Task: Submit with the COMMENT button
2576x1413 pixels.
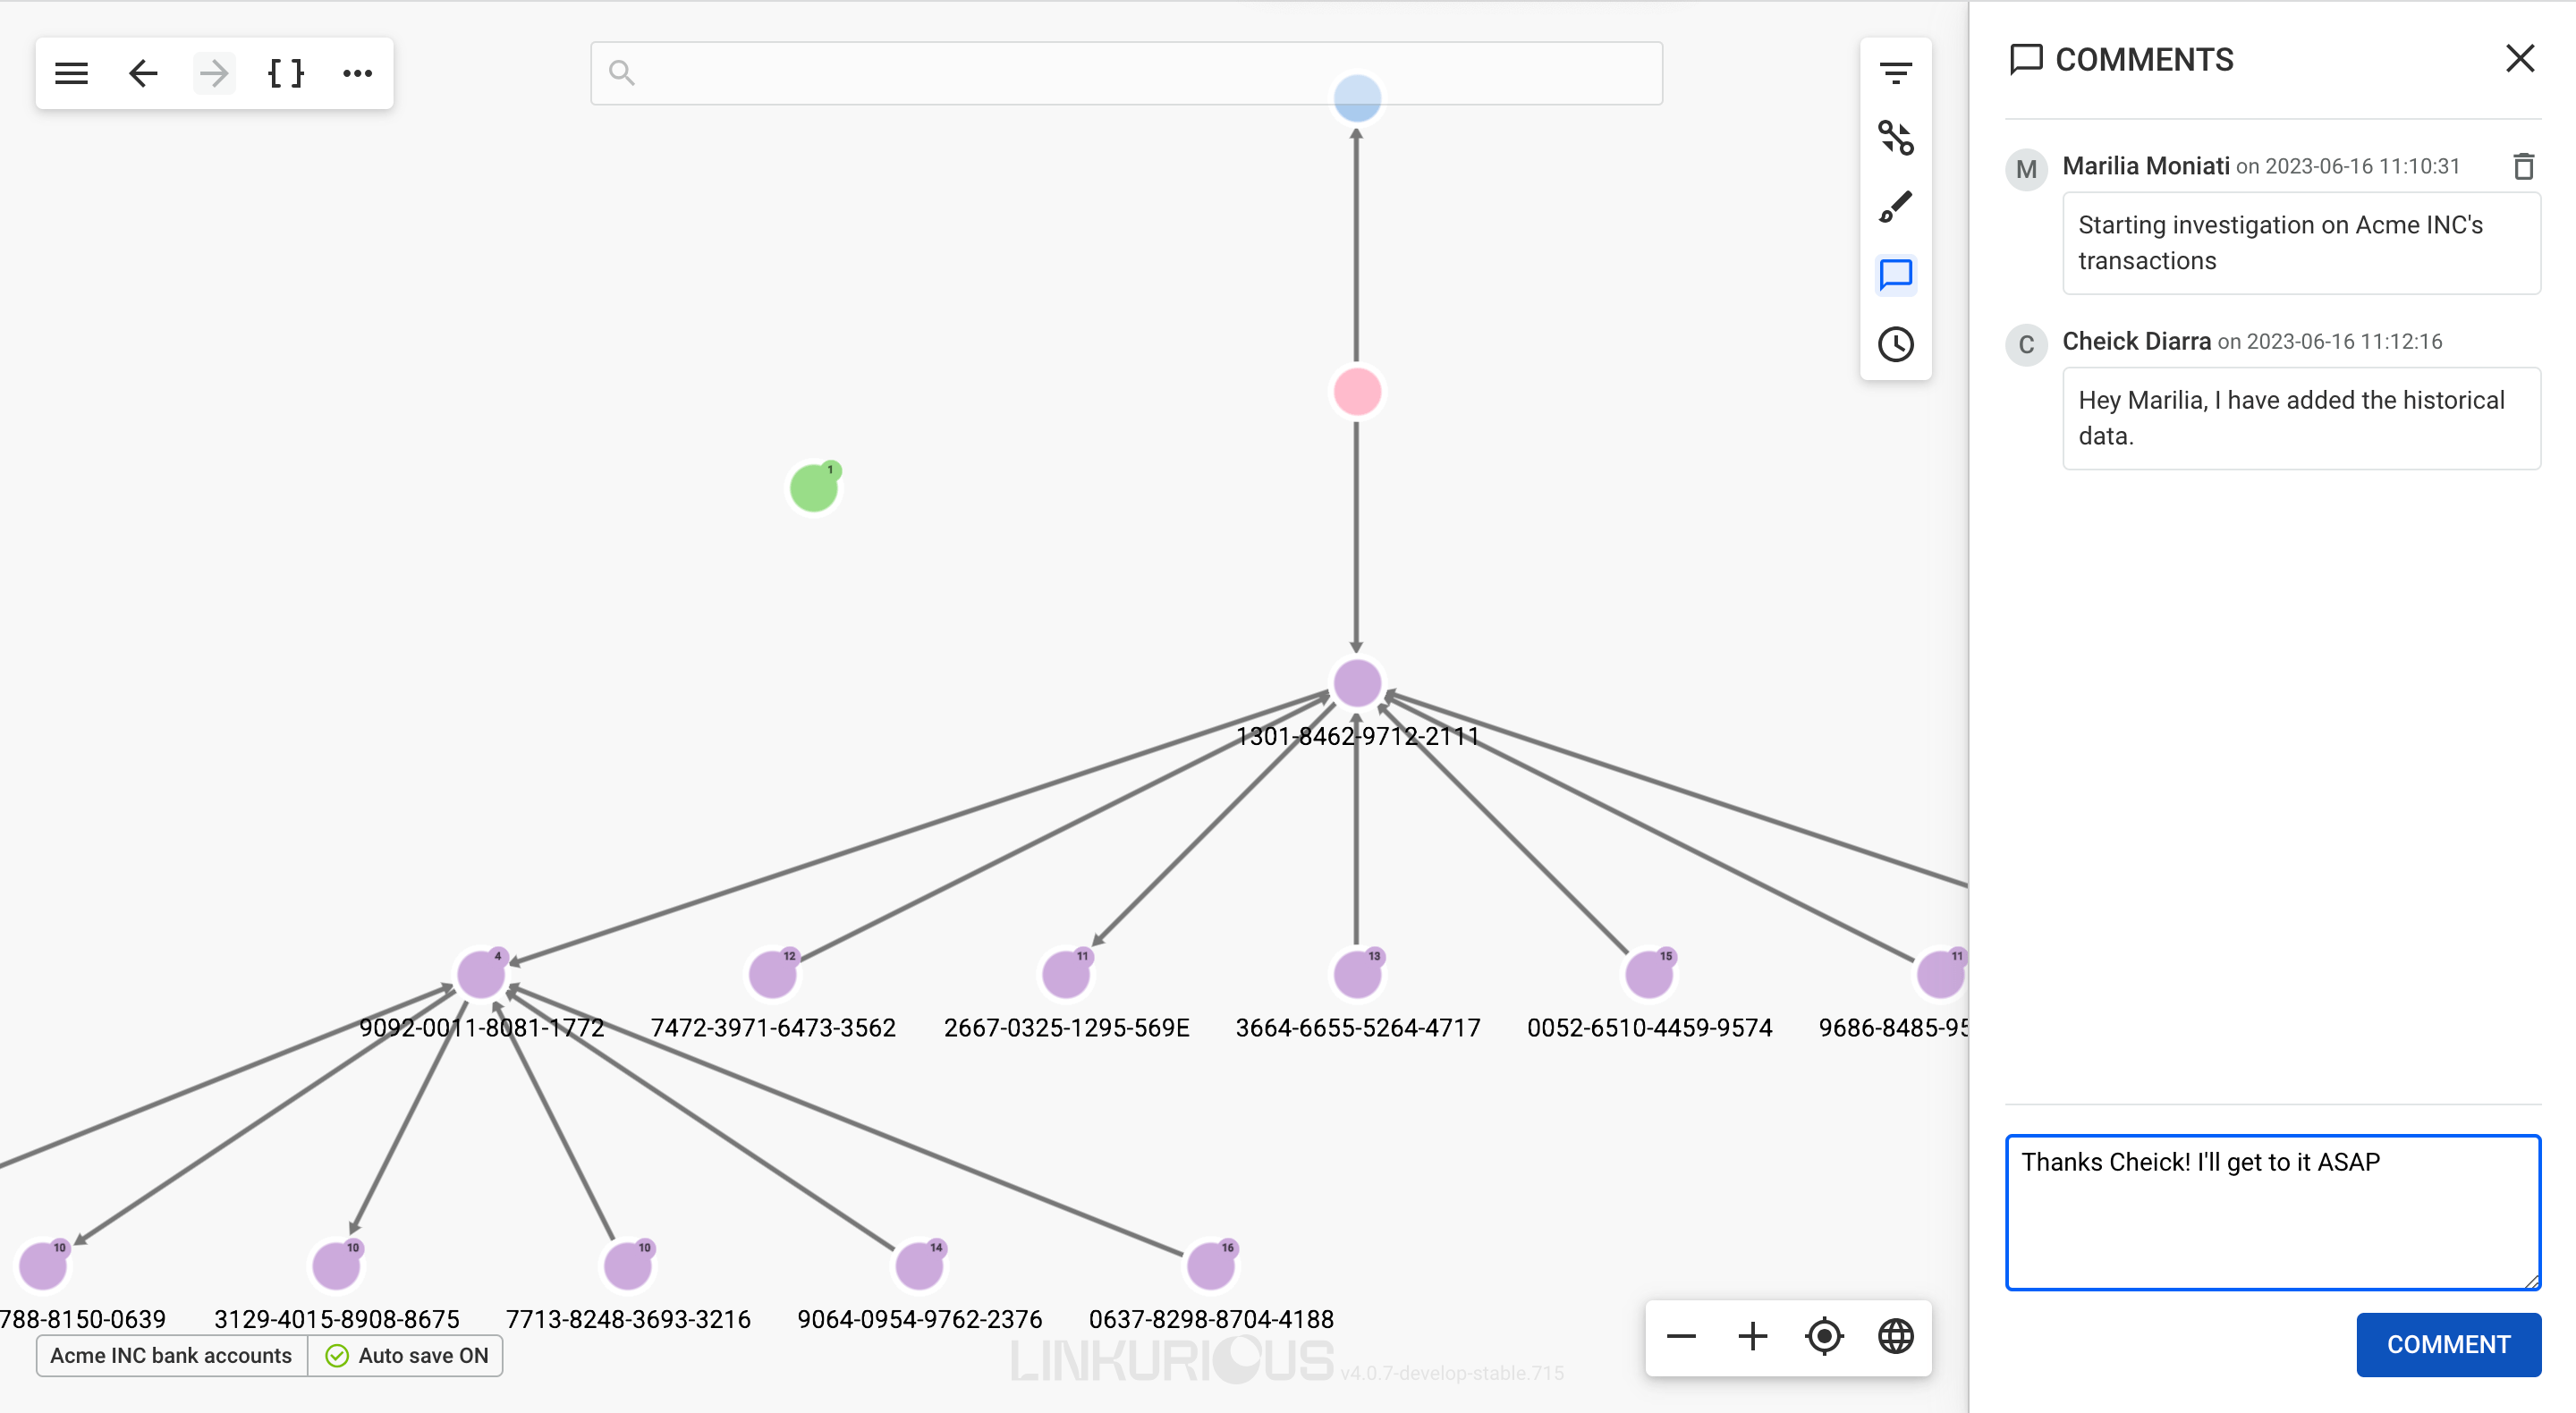Action: click(x=2447, y=1344)
